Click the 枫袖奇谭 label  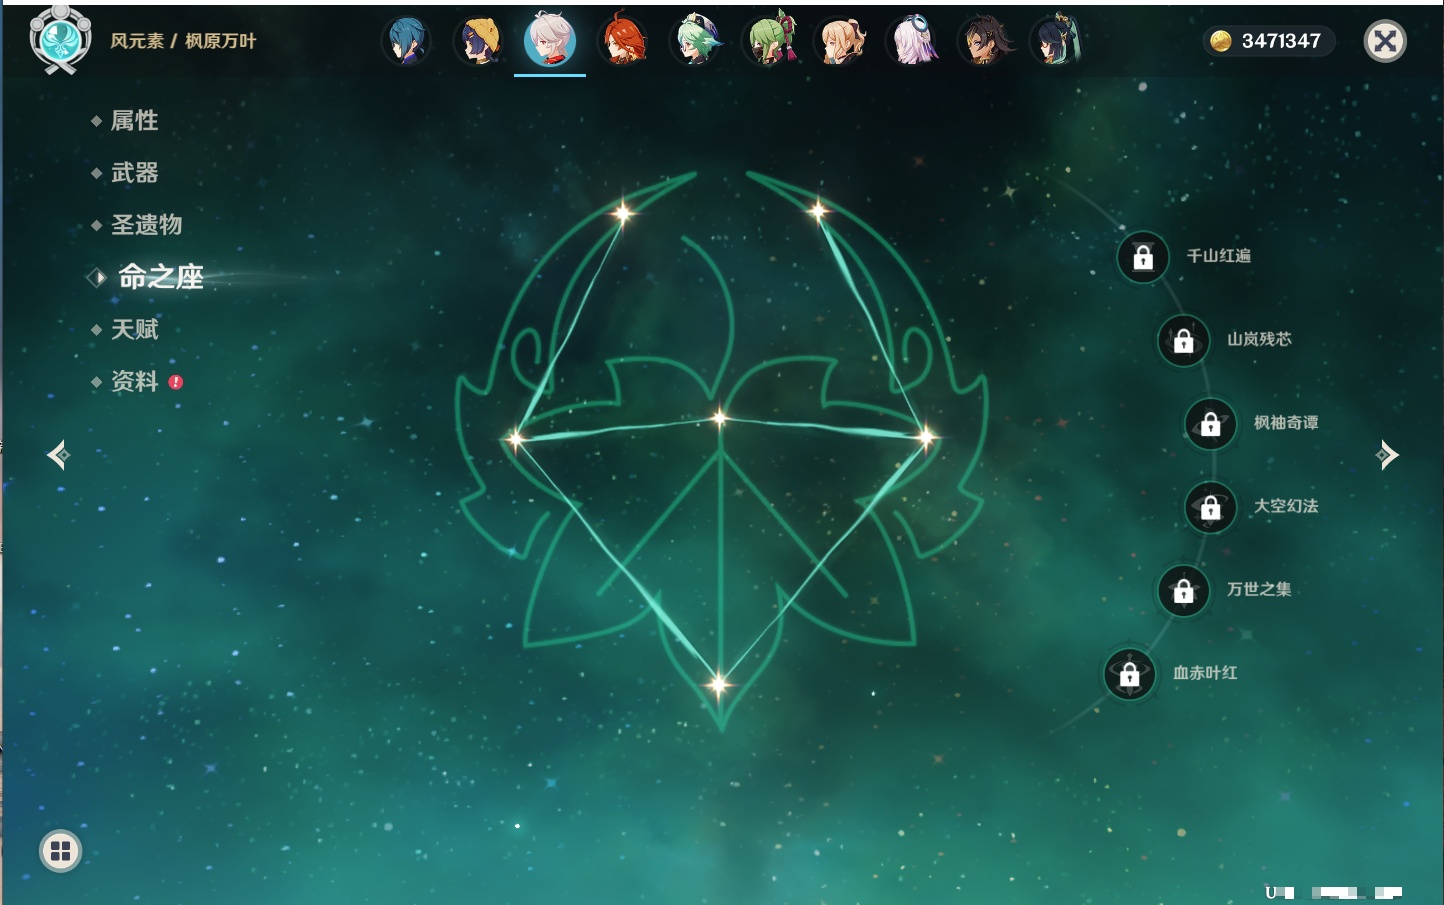coord(1287,423)
